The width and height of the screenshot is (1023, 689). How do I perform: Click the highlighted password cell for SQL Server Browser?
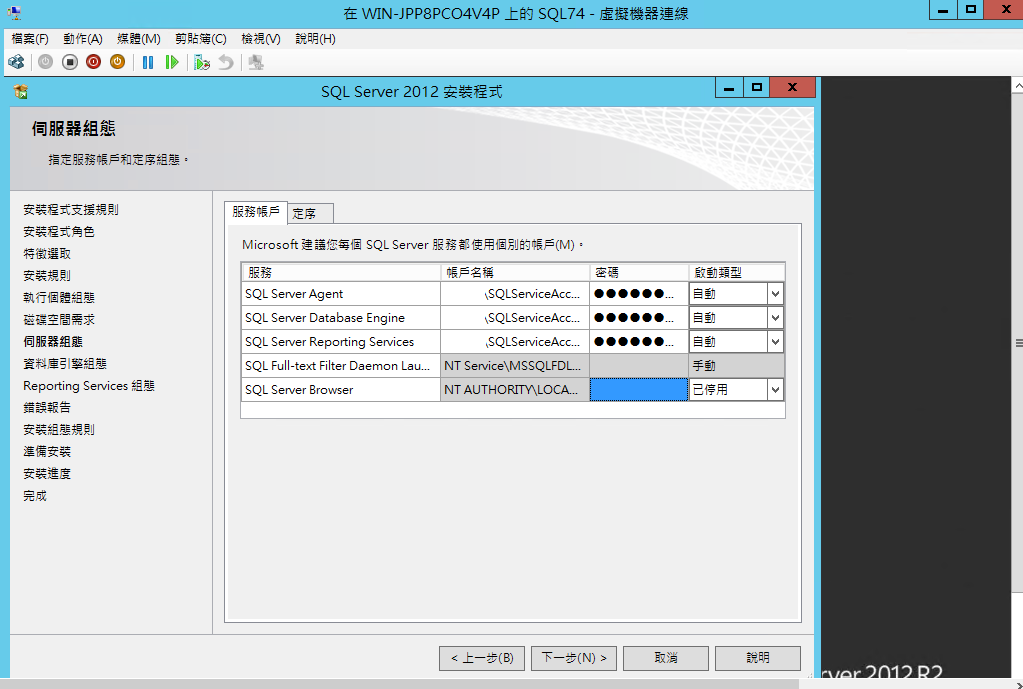(639, 390)
